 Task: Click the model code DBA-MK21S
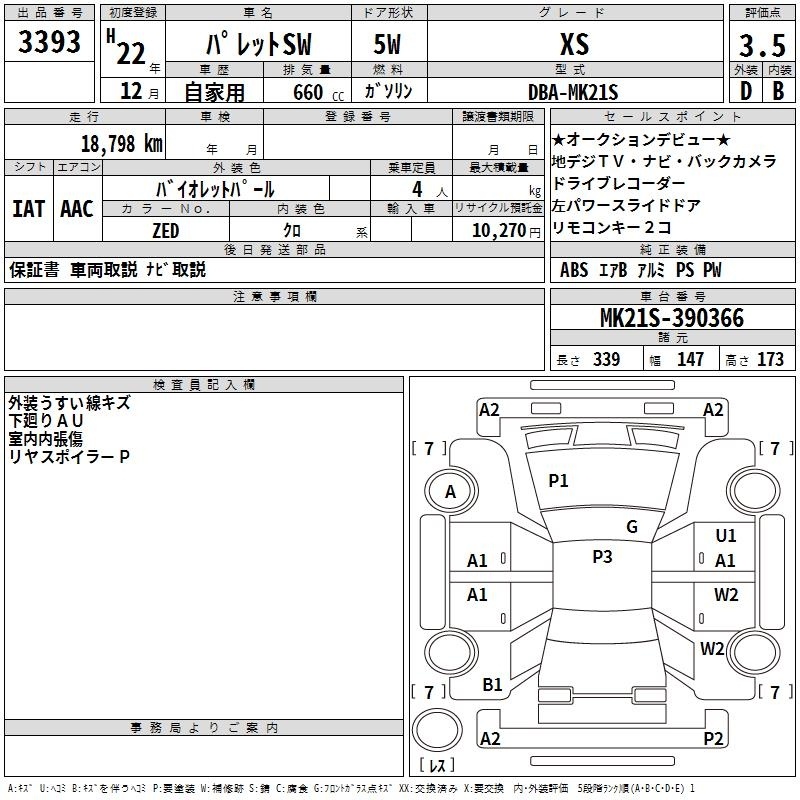click(573, 93)
